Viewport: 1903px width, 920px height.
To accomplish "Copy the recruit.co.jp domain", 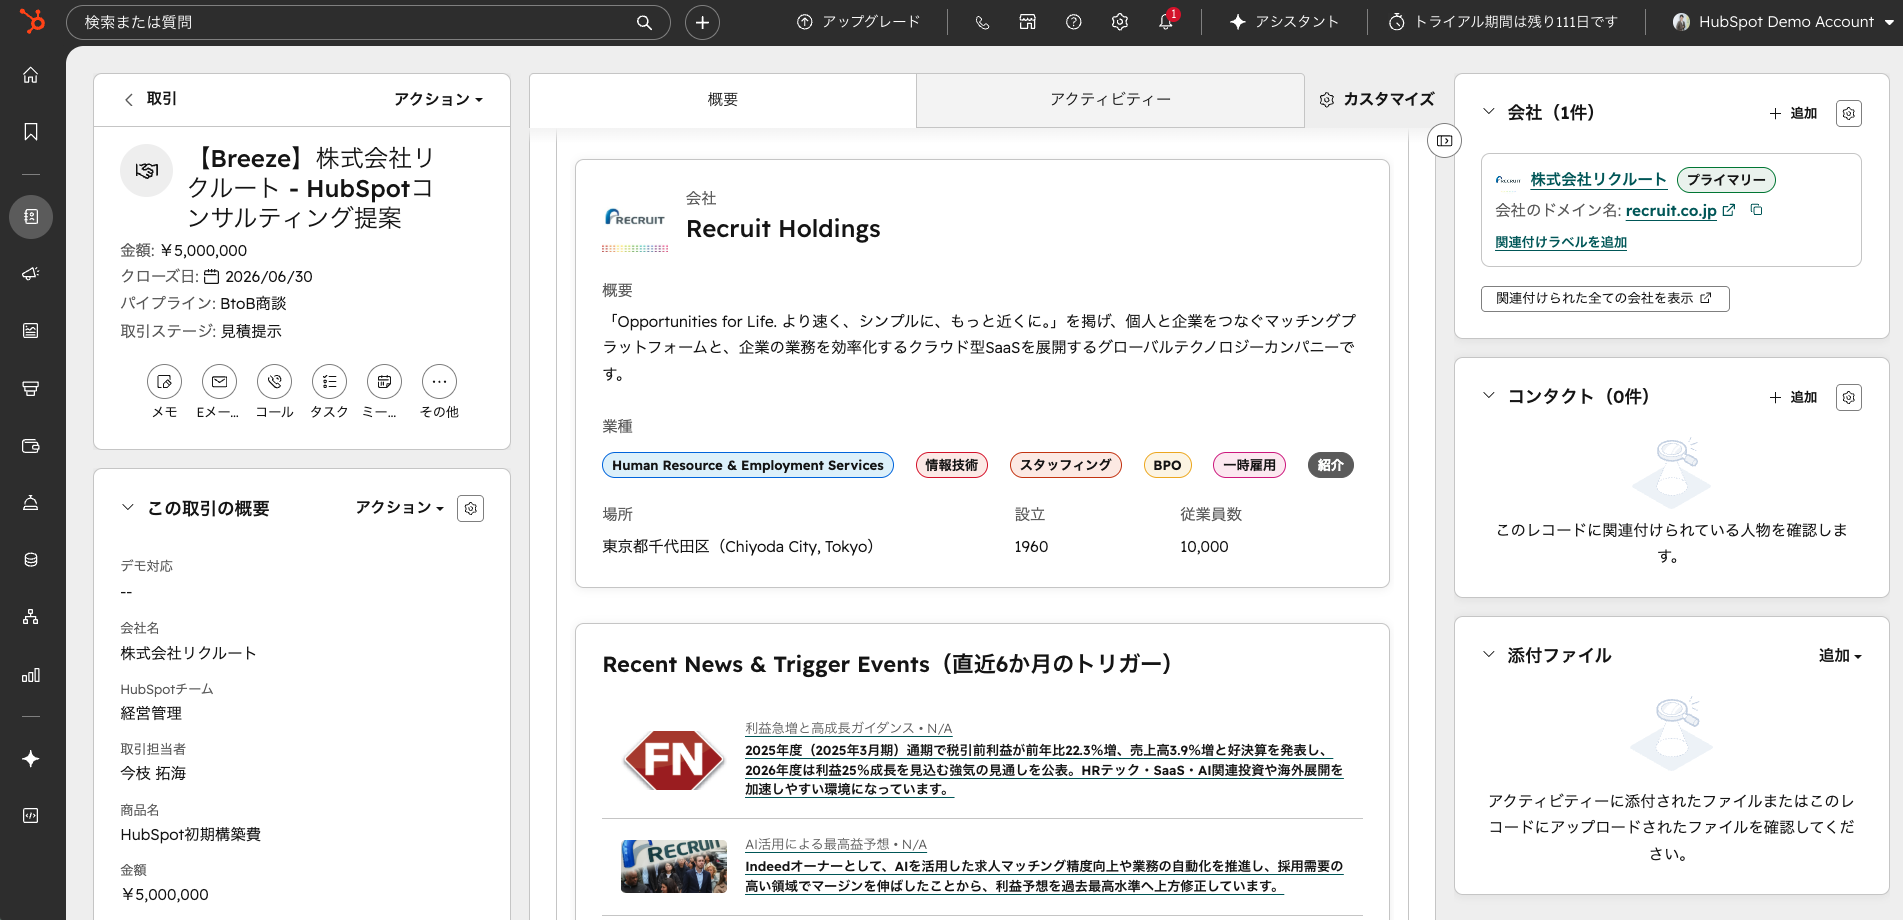I will click(x=1756, y=210).
